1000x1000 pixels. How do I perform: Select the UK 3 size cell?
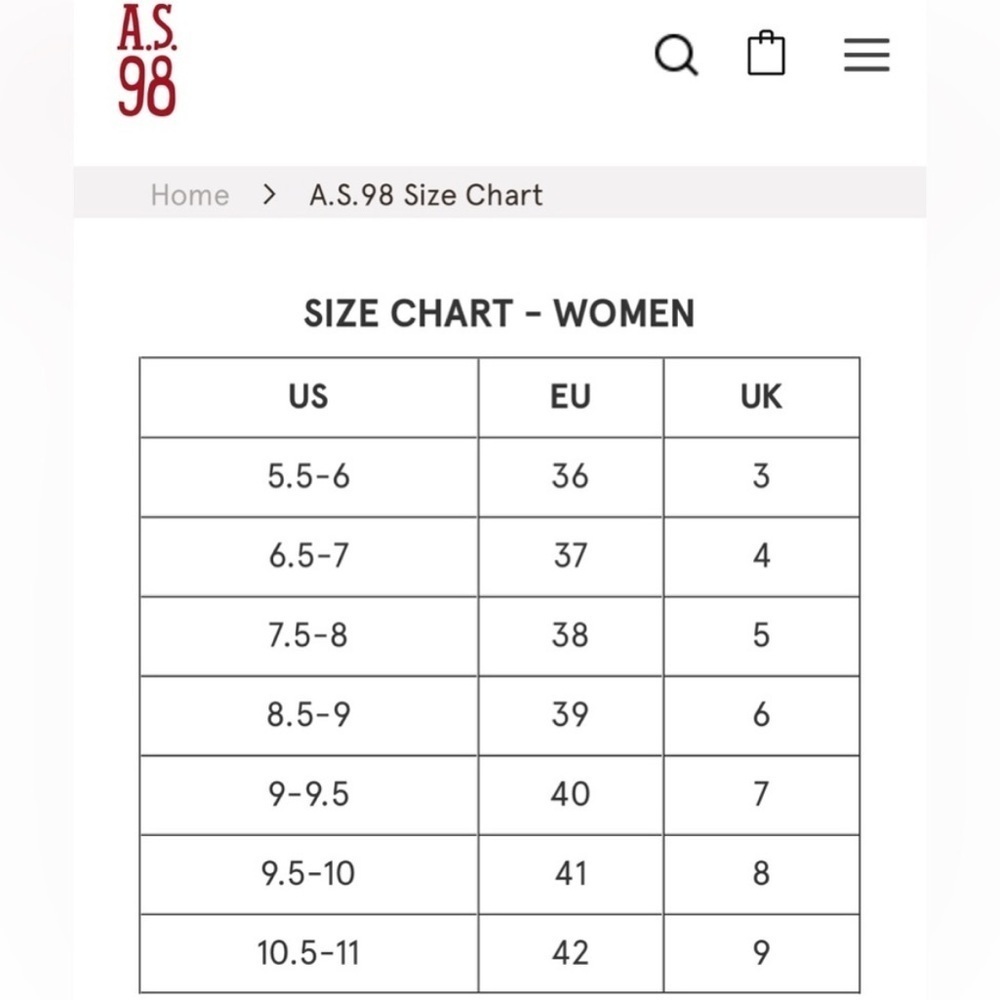click(761, 476)
